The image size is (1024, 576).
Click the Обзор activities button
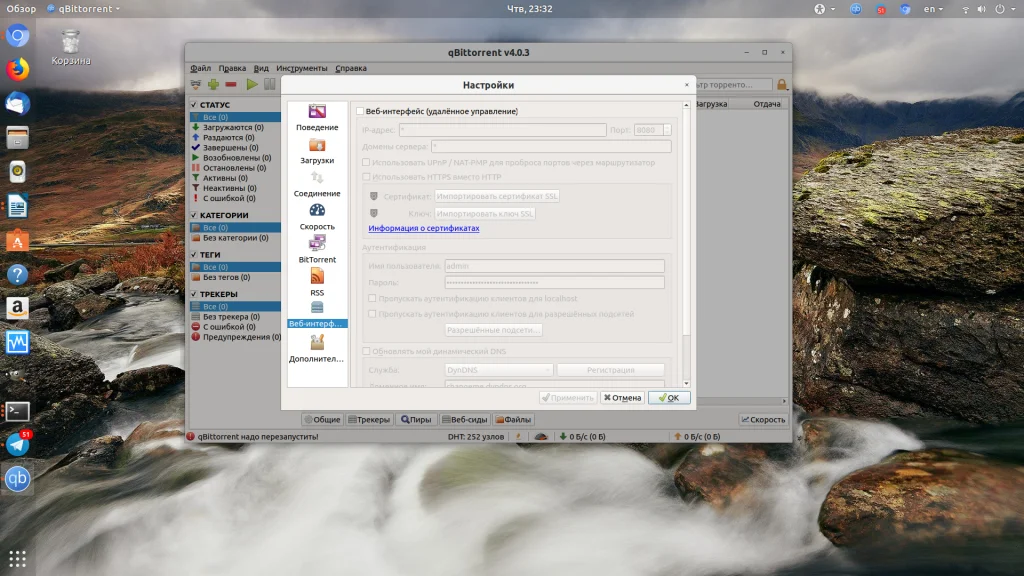click(21, 8)
